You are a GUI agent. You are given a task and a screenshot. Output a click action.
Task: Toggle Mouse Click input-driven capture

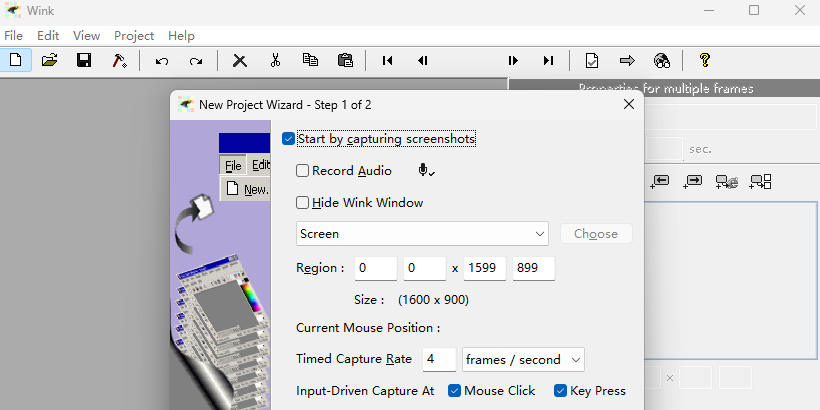click(454, 391)
